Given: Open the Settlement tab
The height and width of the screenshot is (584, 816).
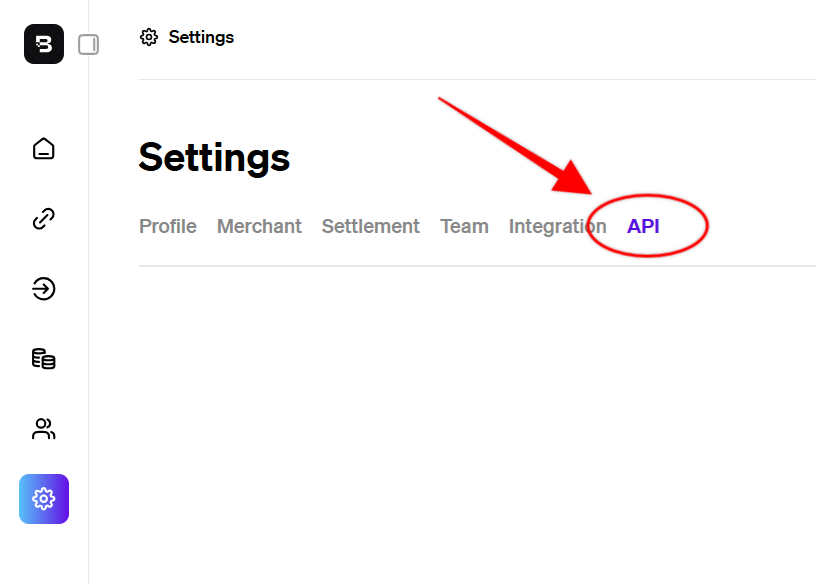Looking at the screenshot, I should pyautogui.click(x=371, y=226).
